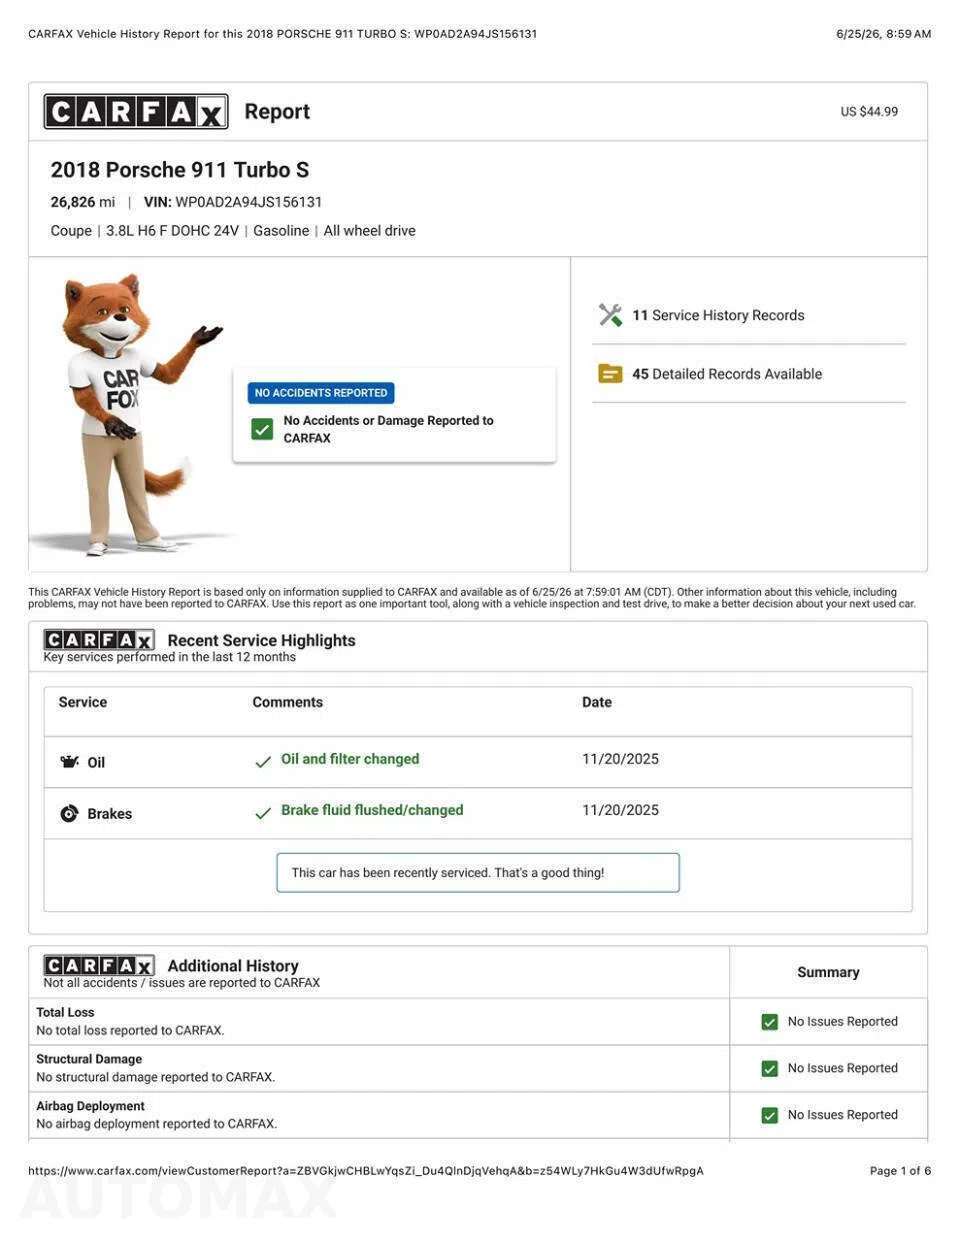Click the 'This car has been recently serviced' box
Image resolution: width=960 pixels, height=1242 pixels.
pos(478,872)
